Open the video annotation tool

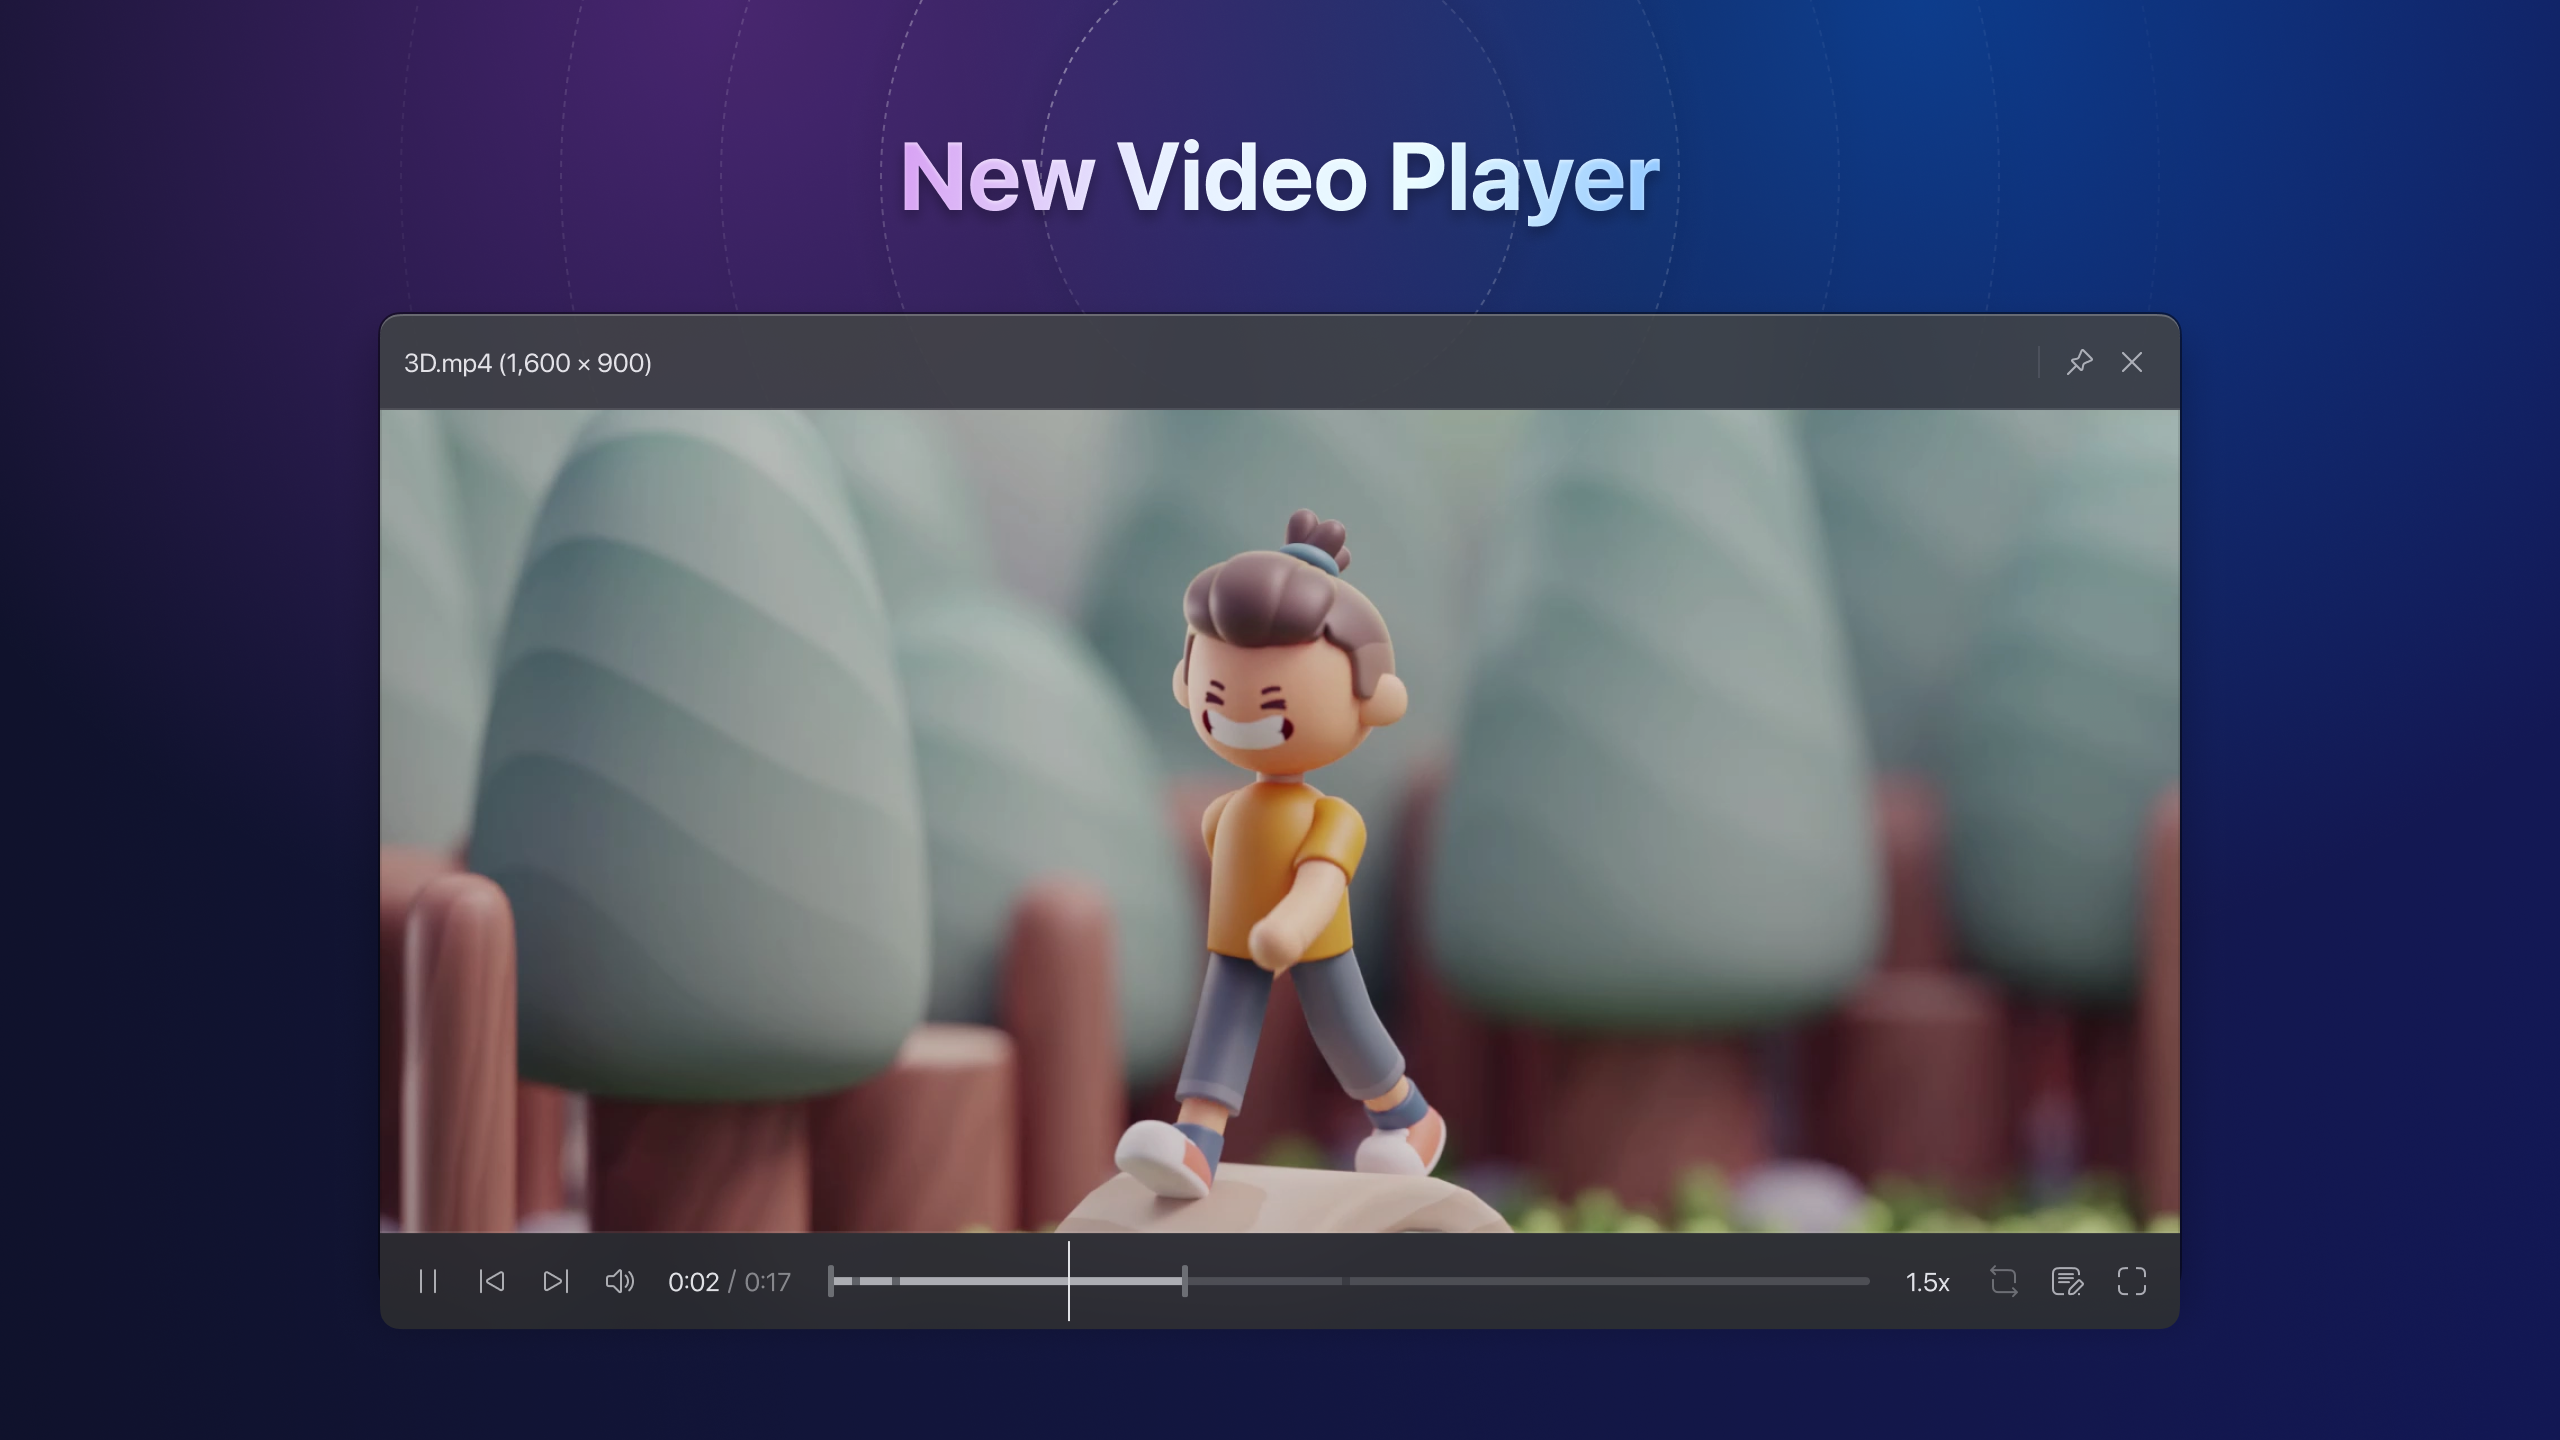[x=2068, y=1282]
